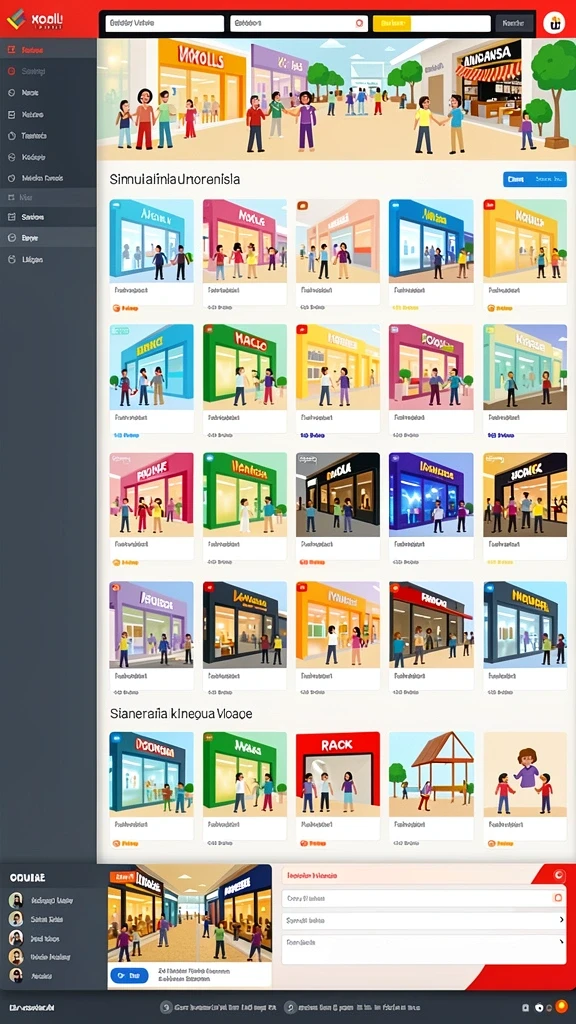Open the first search dropdown field in the header
Viewport: 576px width, 1024px height.
coord(165,24)
